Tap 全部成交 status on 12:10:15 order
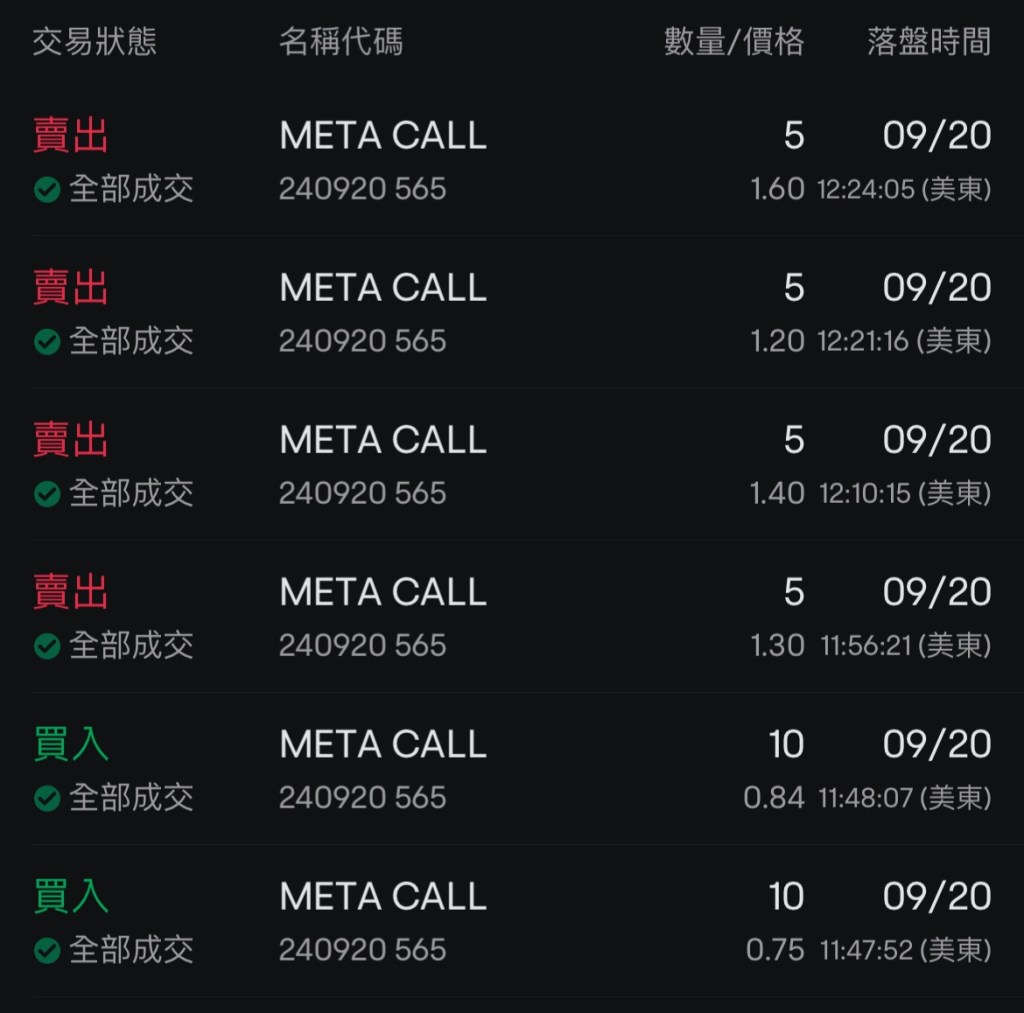 pyautogui.click(x=131, y=493)
